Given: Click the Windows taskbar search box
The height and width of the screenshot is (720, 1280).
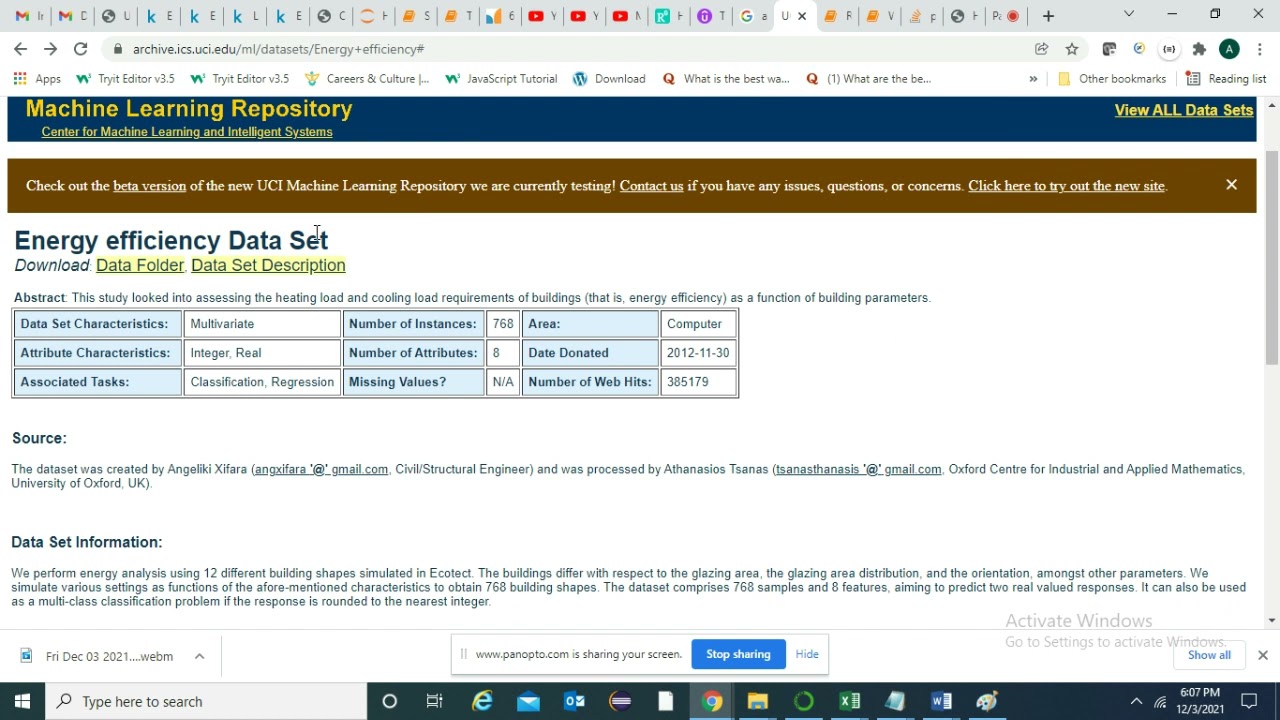Looking at the screenshot, I should (x=207, y=701).
